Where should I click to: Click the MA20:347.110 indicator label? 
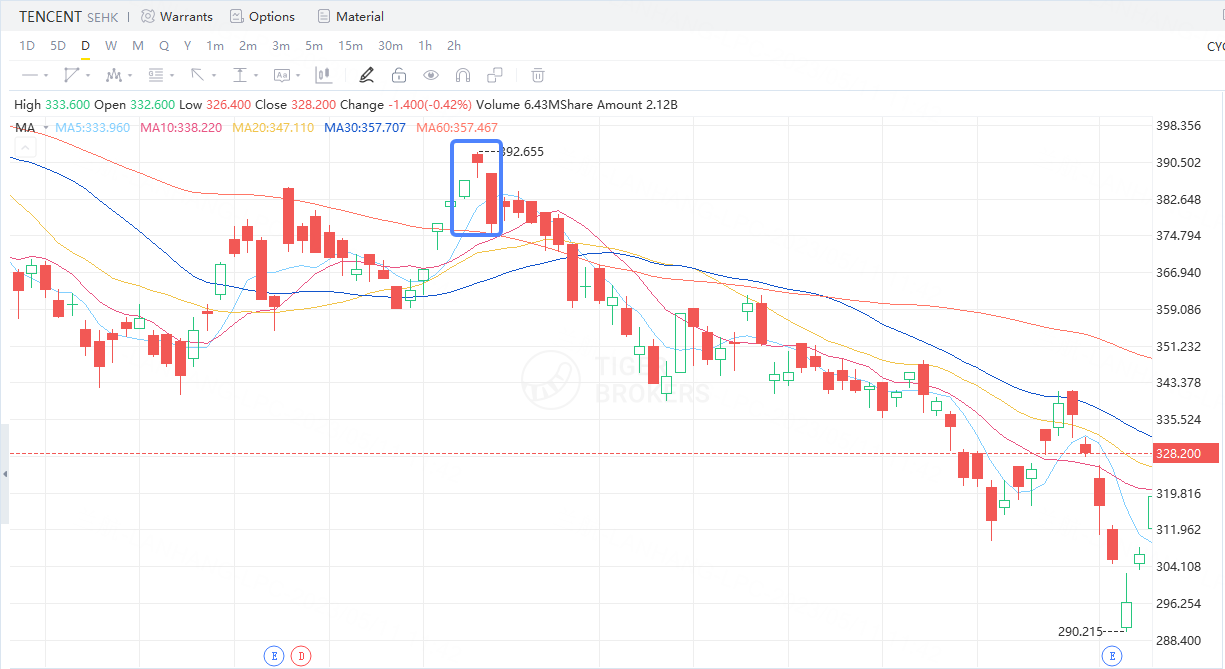click(273, 128)
